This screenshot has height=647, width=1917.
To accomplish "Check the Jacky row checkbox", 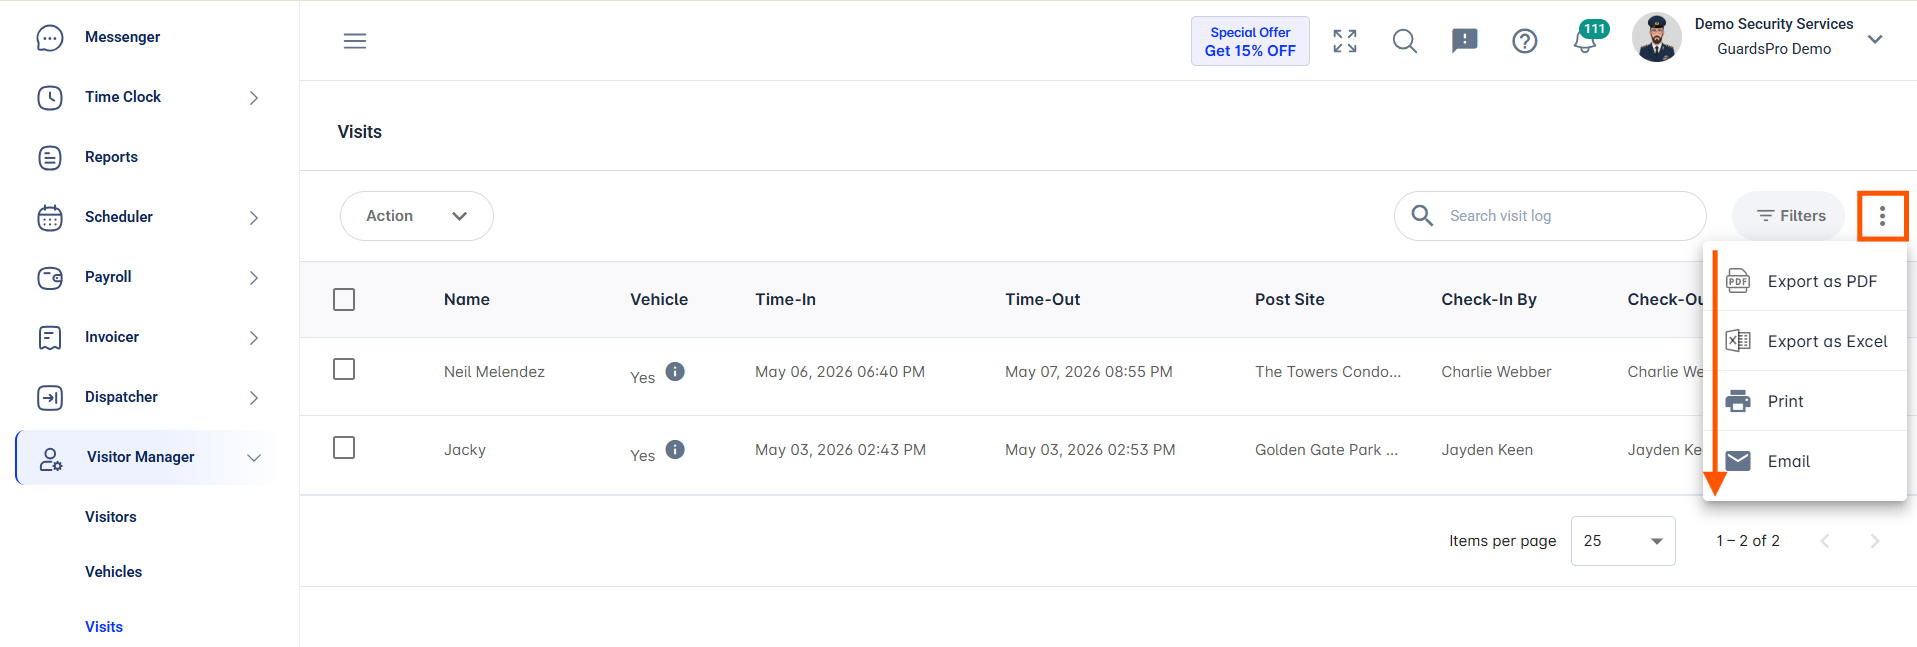I will (x=344, y=448).
